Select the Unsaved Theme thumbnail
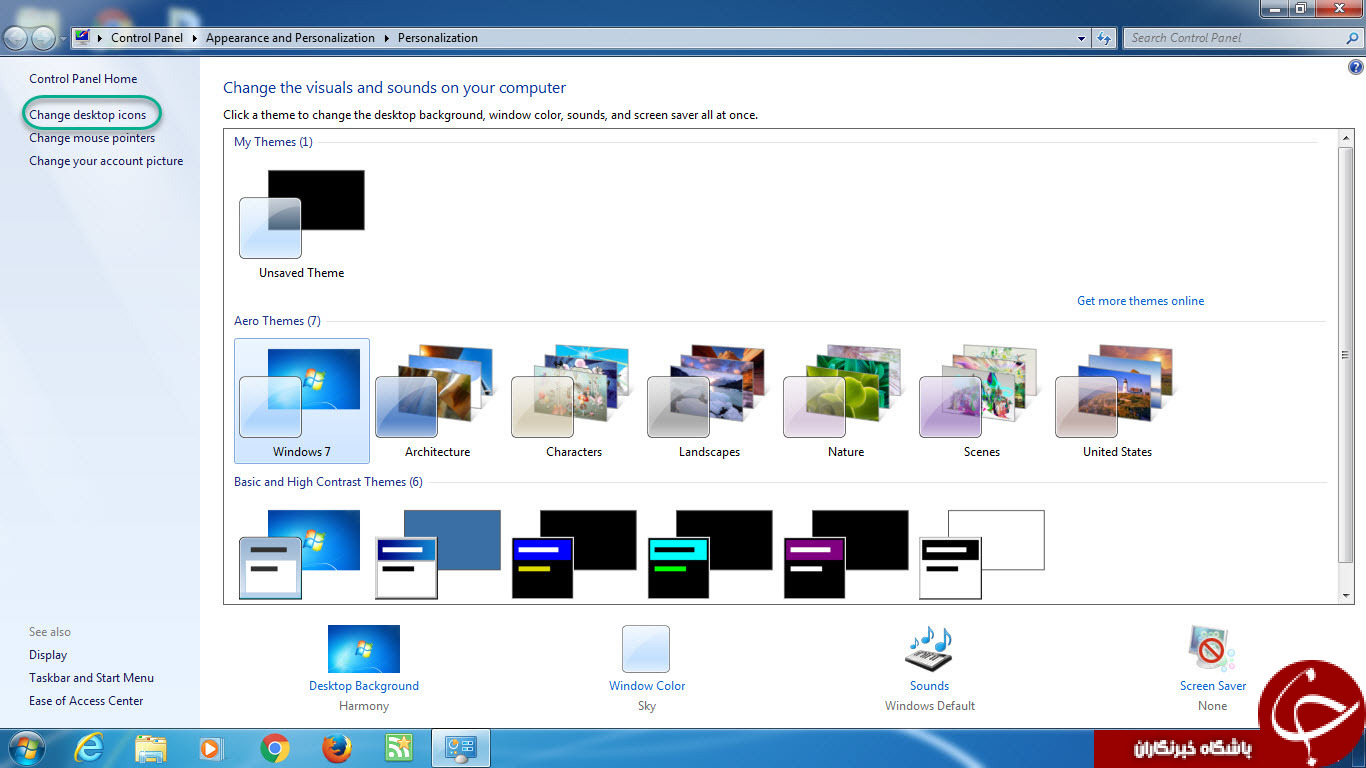The width and height of the screenshot is (1366, 768). pyautogui.click(x=301, y=215)
